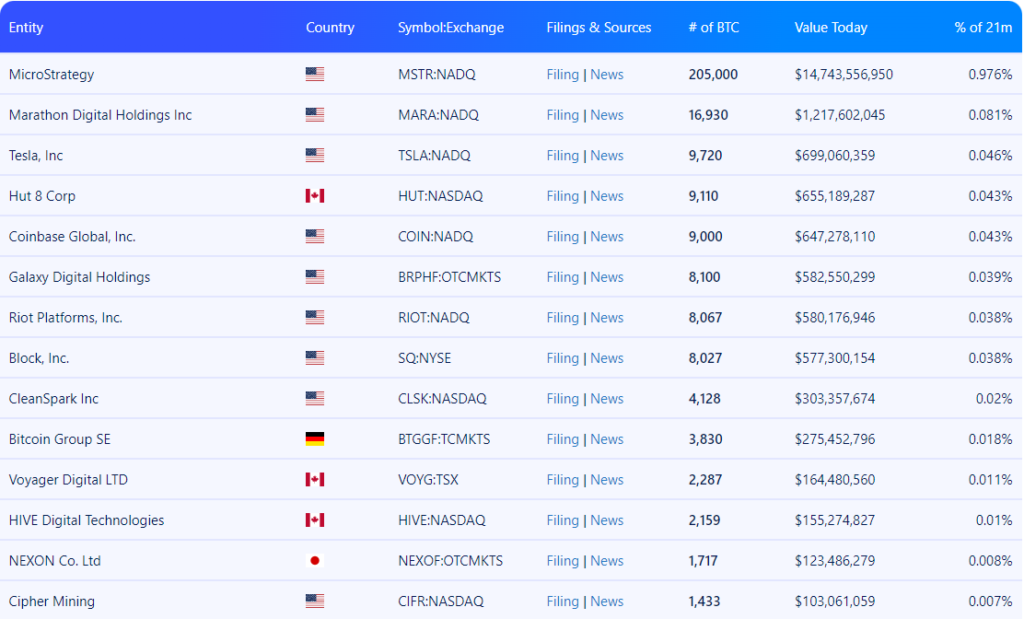The image size is (1024, 619).
Task: Open MicroStrategy's Filing link
Action: tap(563, 74)
